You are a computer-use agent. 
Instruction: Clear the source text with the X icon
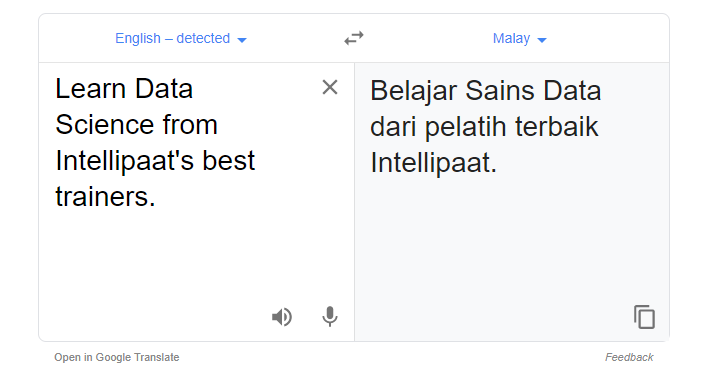point(330,87)
